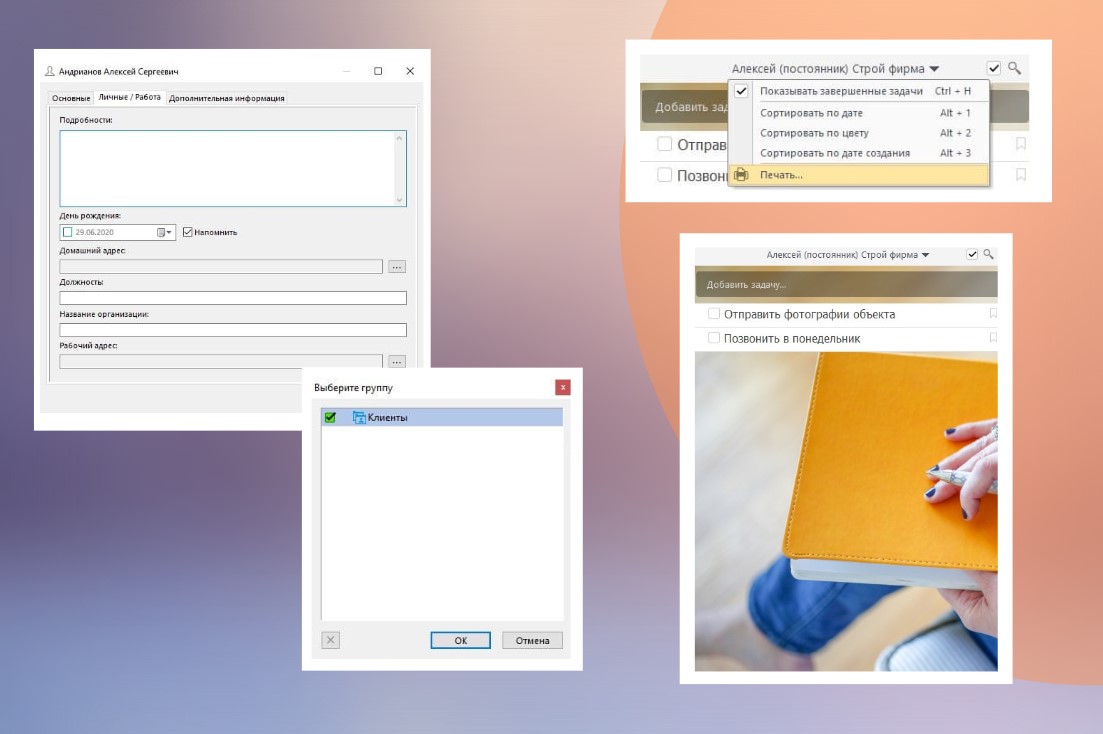Click the Добавить задачу... field in lower panel
Viewport: 1103px width, 734px height.
tap(846, 284)
